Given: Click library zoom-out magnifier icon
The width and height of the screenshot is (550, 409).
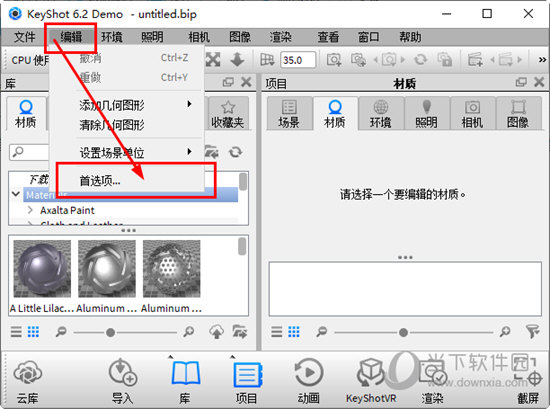Looking at the screenshot, I should pyautogui.click(x=61, y=331).
